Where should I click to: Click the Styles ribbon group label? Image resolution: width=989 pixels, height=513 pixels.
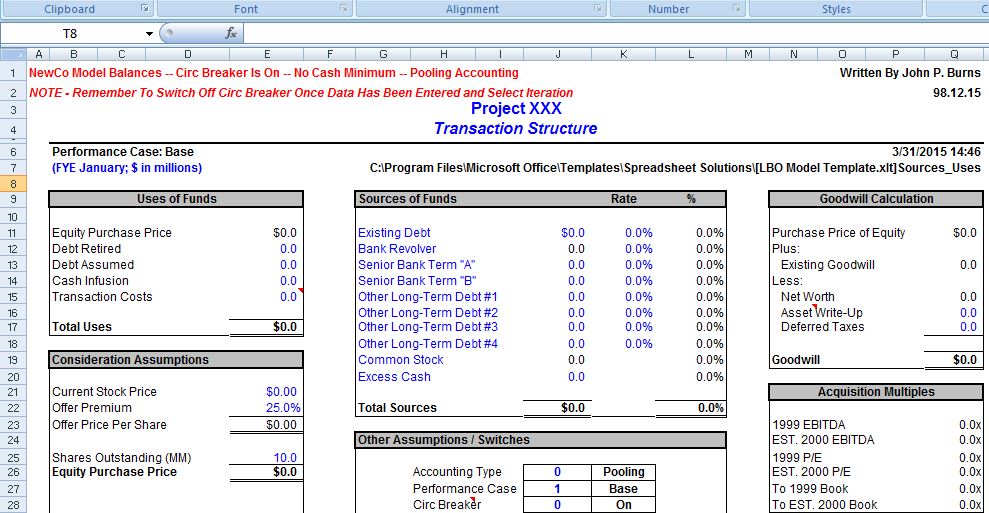point(836,9)
